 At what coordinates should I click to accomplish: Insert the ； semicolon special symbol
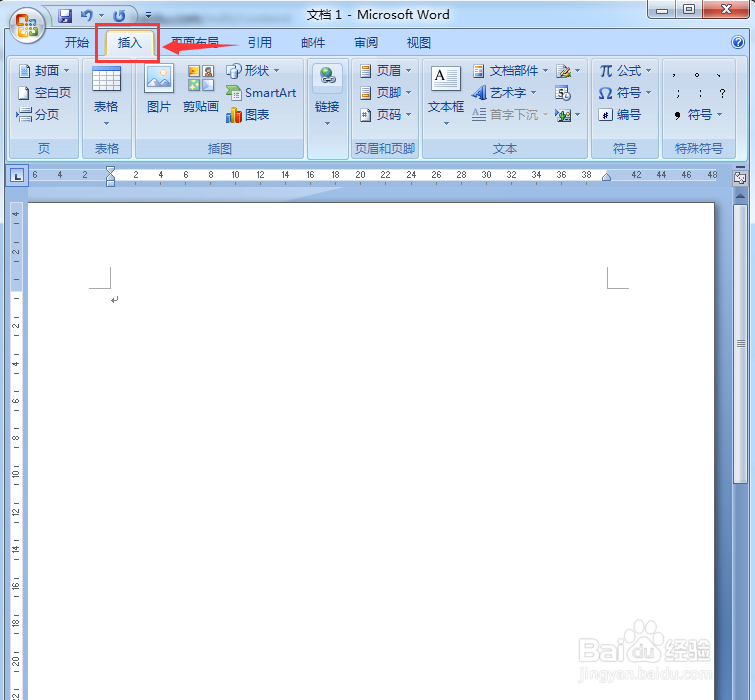point(678,93)
